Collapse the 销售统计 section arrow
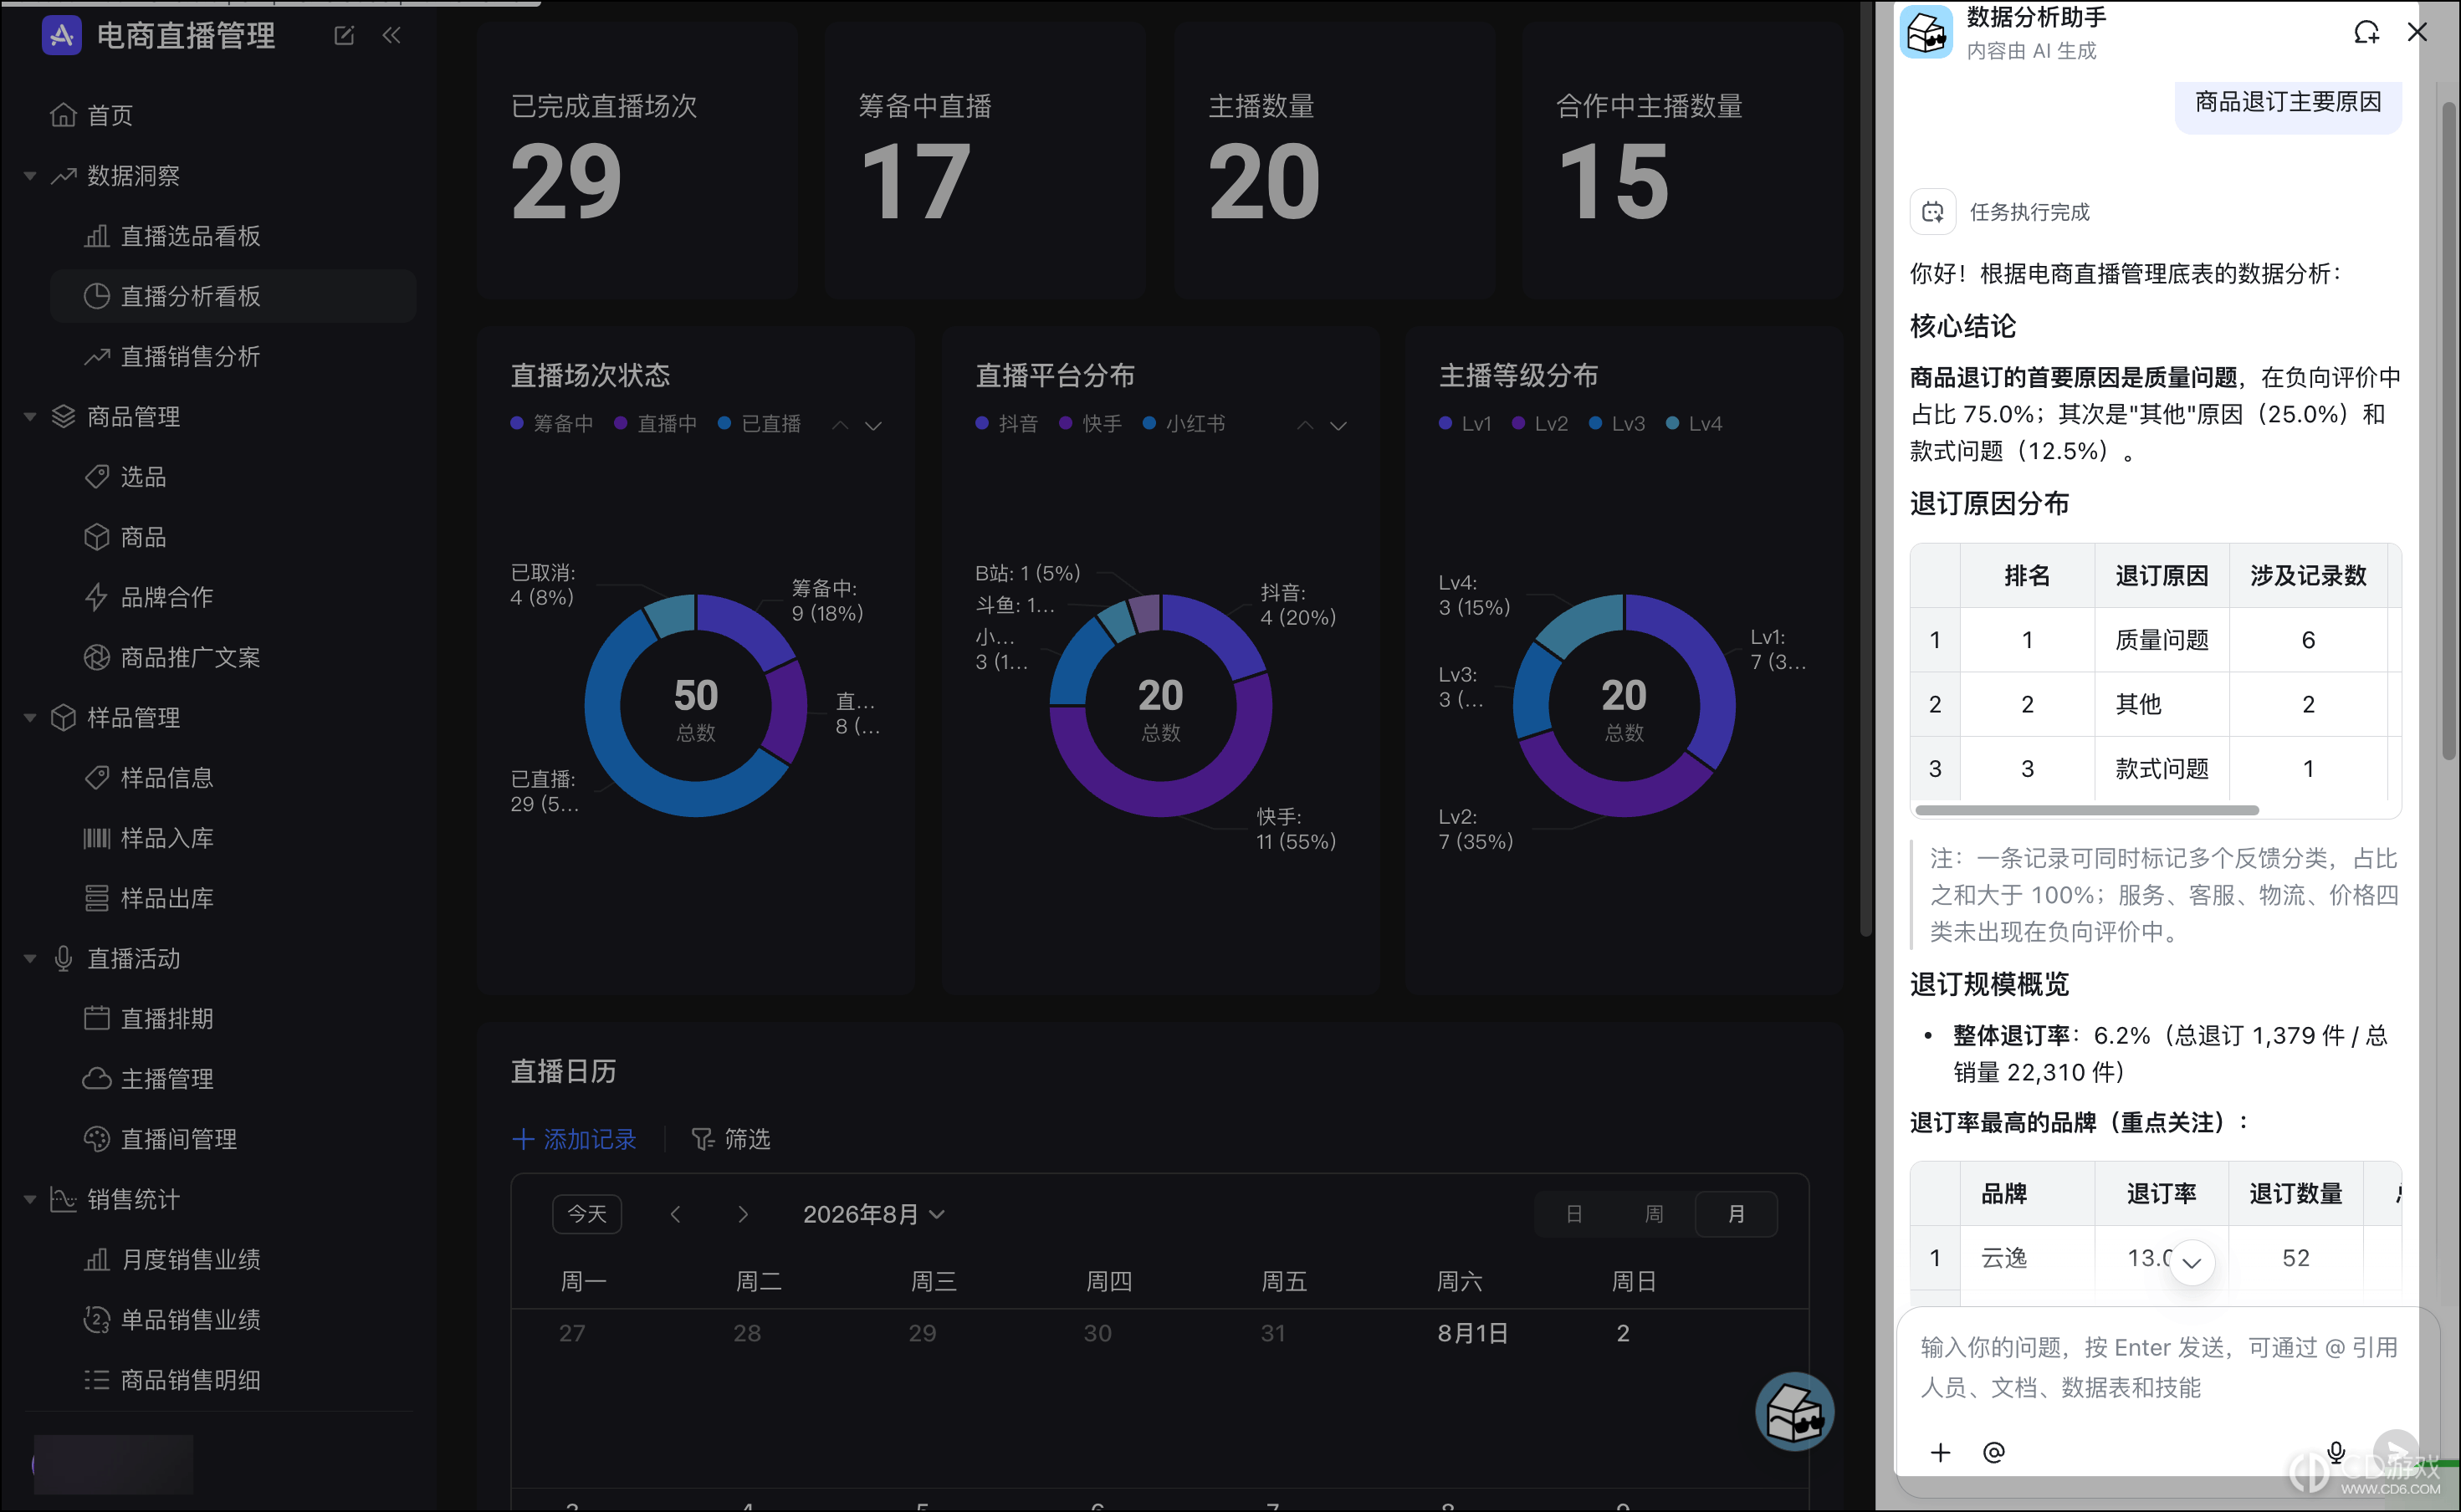Screen dimensions: 2461x1512 click(x=30, y=1199)
